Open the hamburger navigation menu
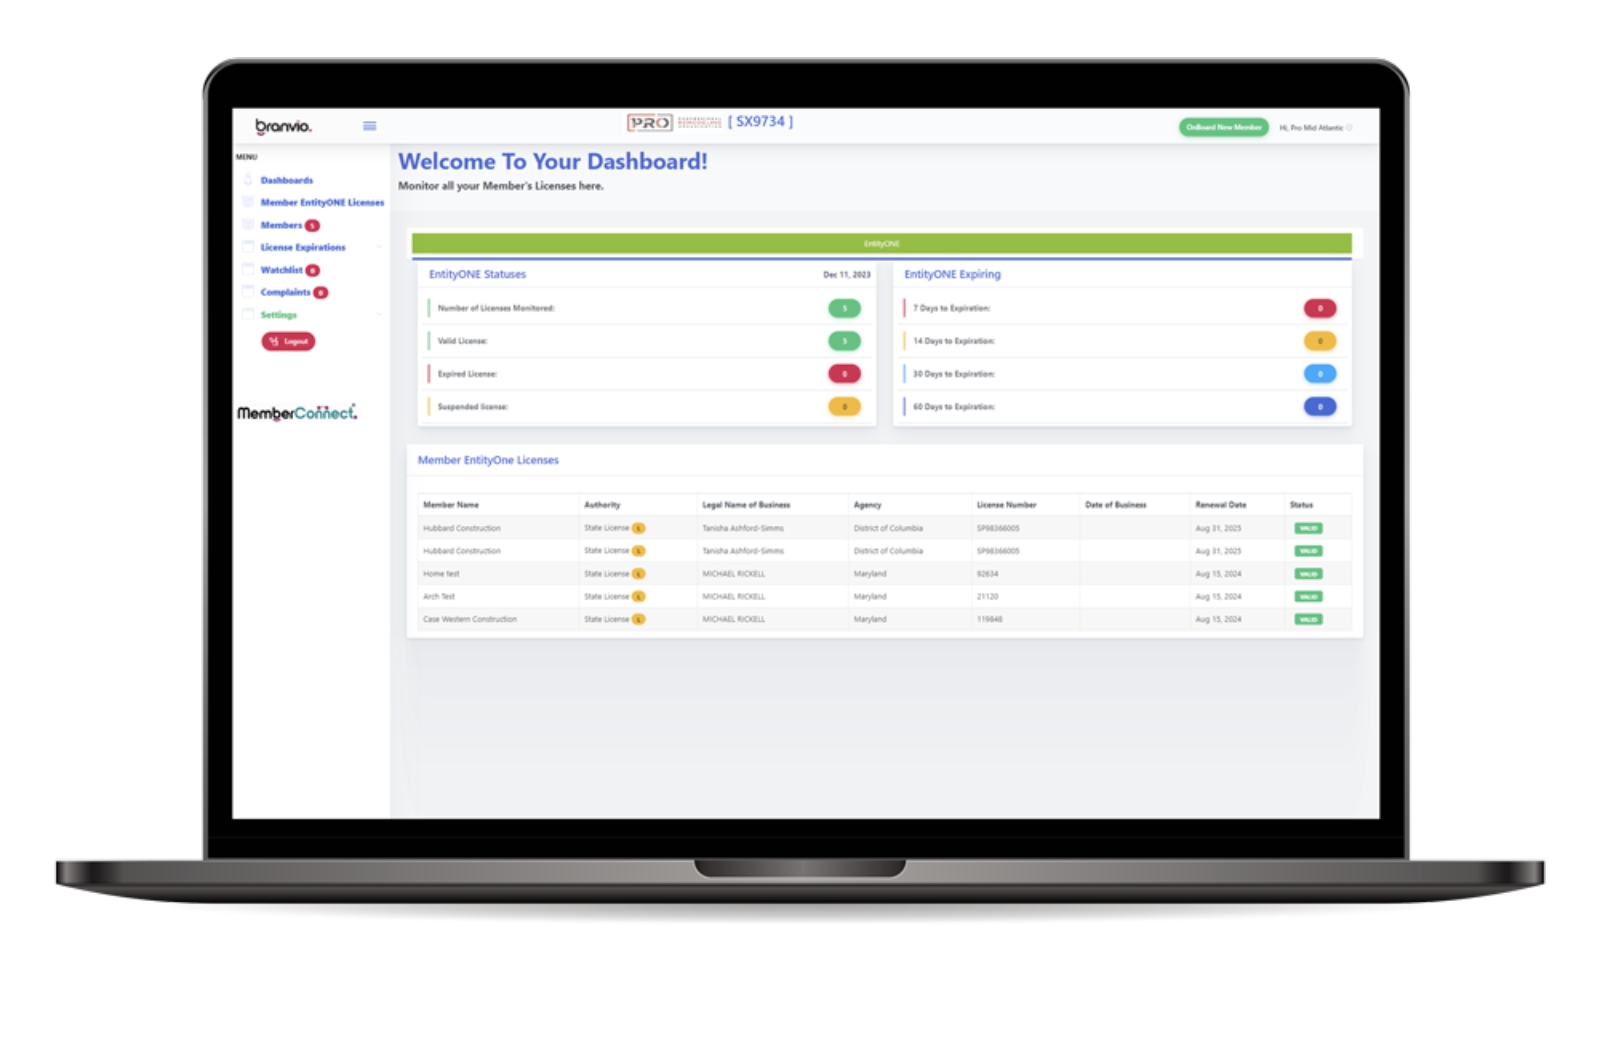 click(369, 126)
